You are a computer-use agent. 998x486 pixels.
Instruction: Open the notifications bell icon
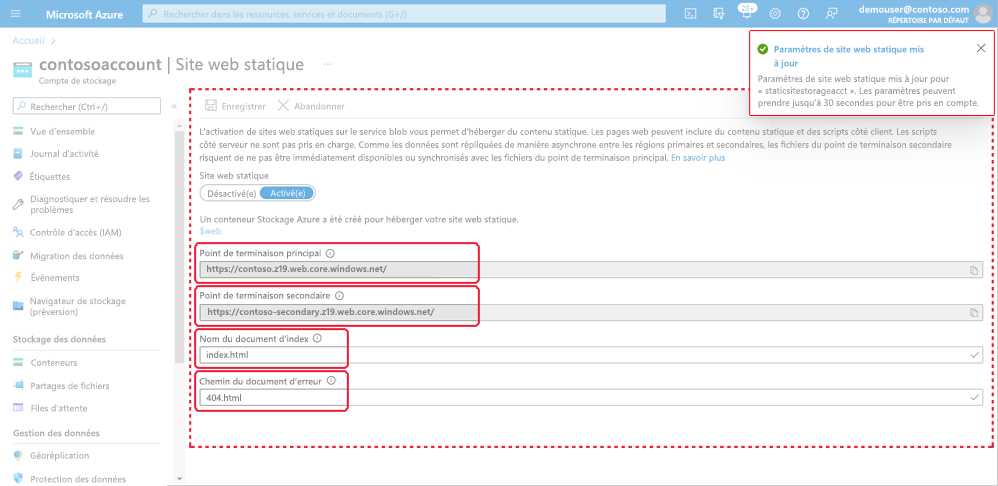[x=746, y=12]
